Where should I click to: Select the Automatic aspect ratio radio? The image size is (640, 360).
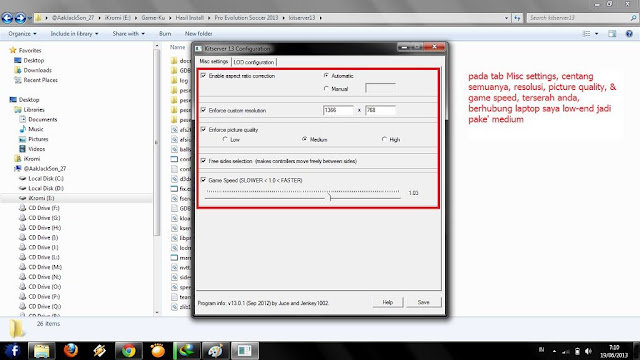(x=326, y=76)
